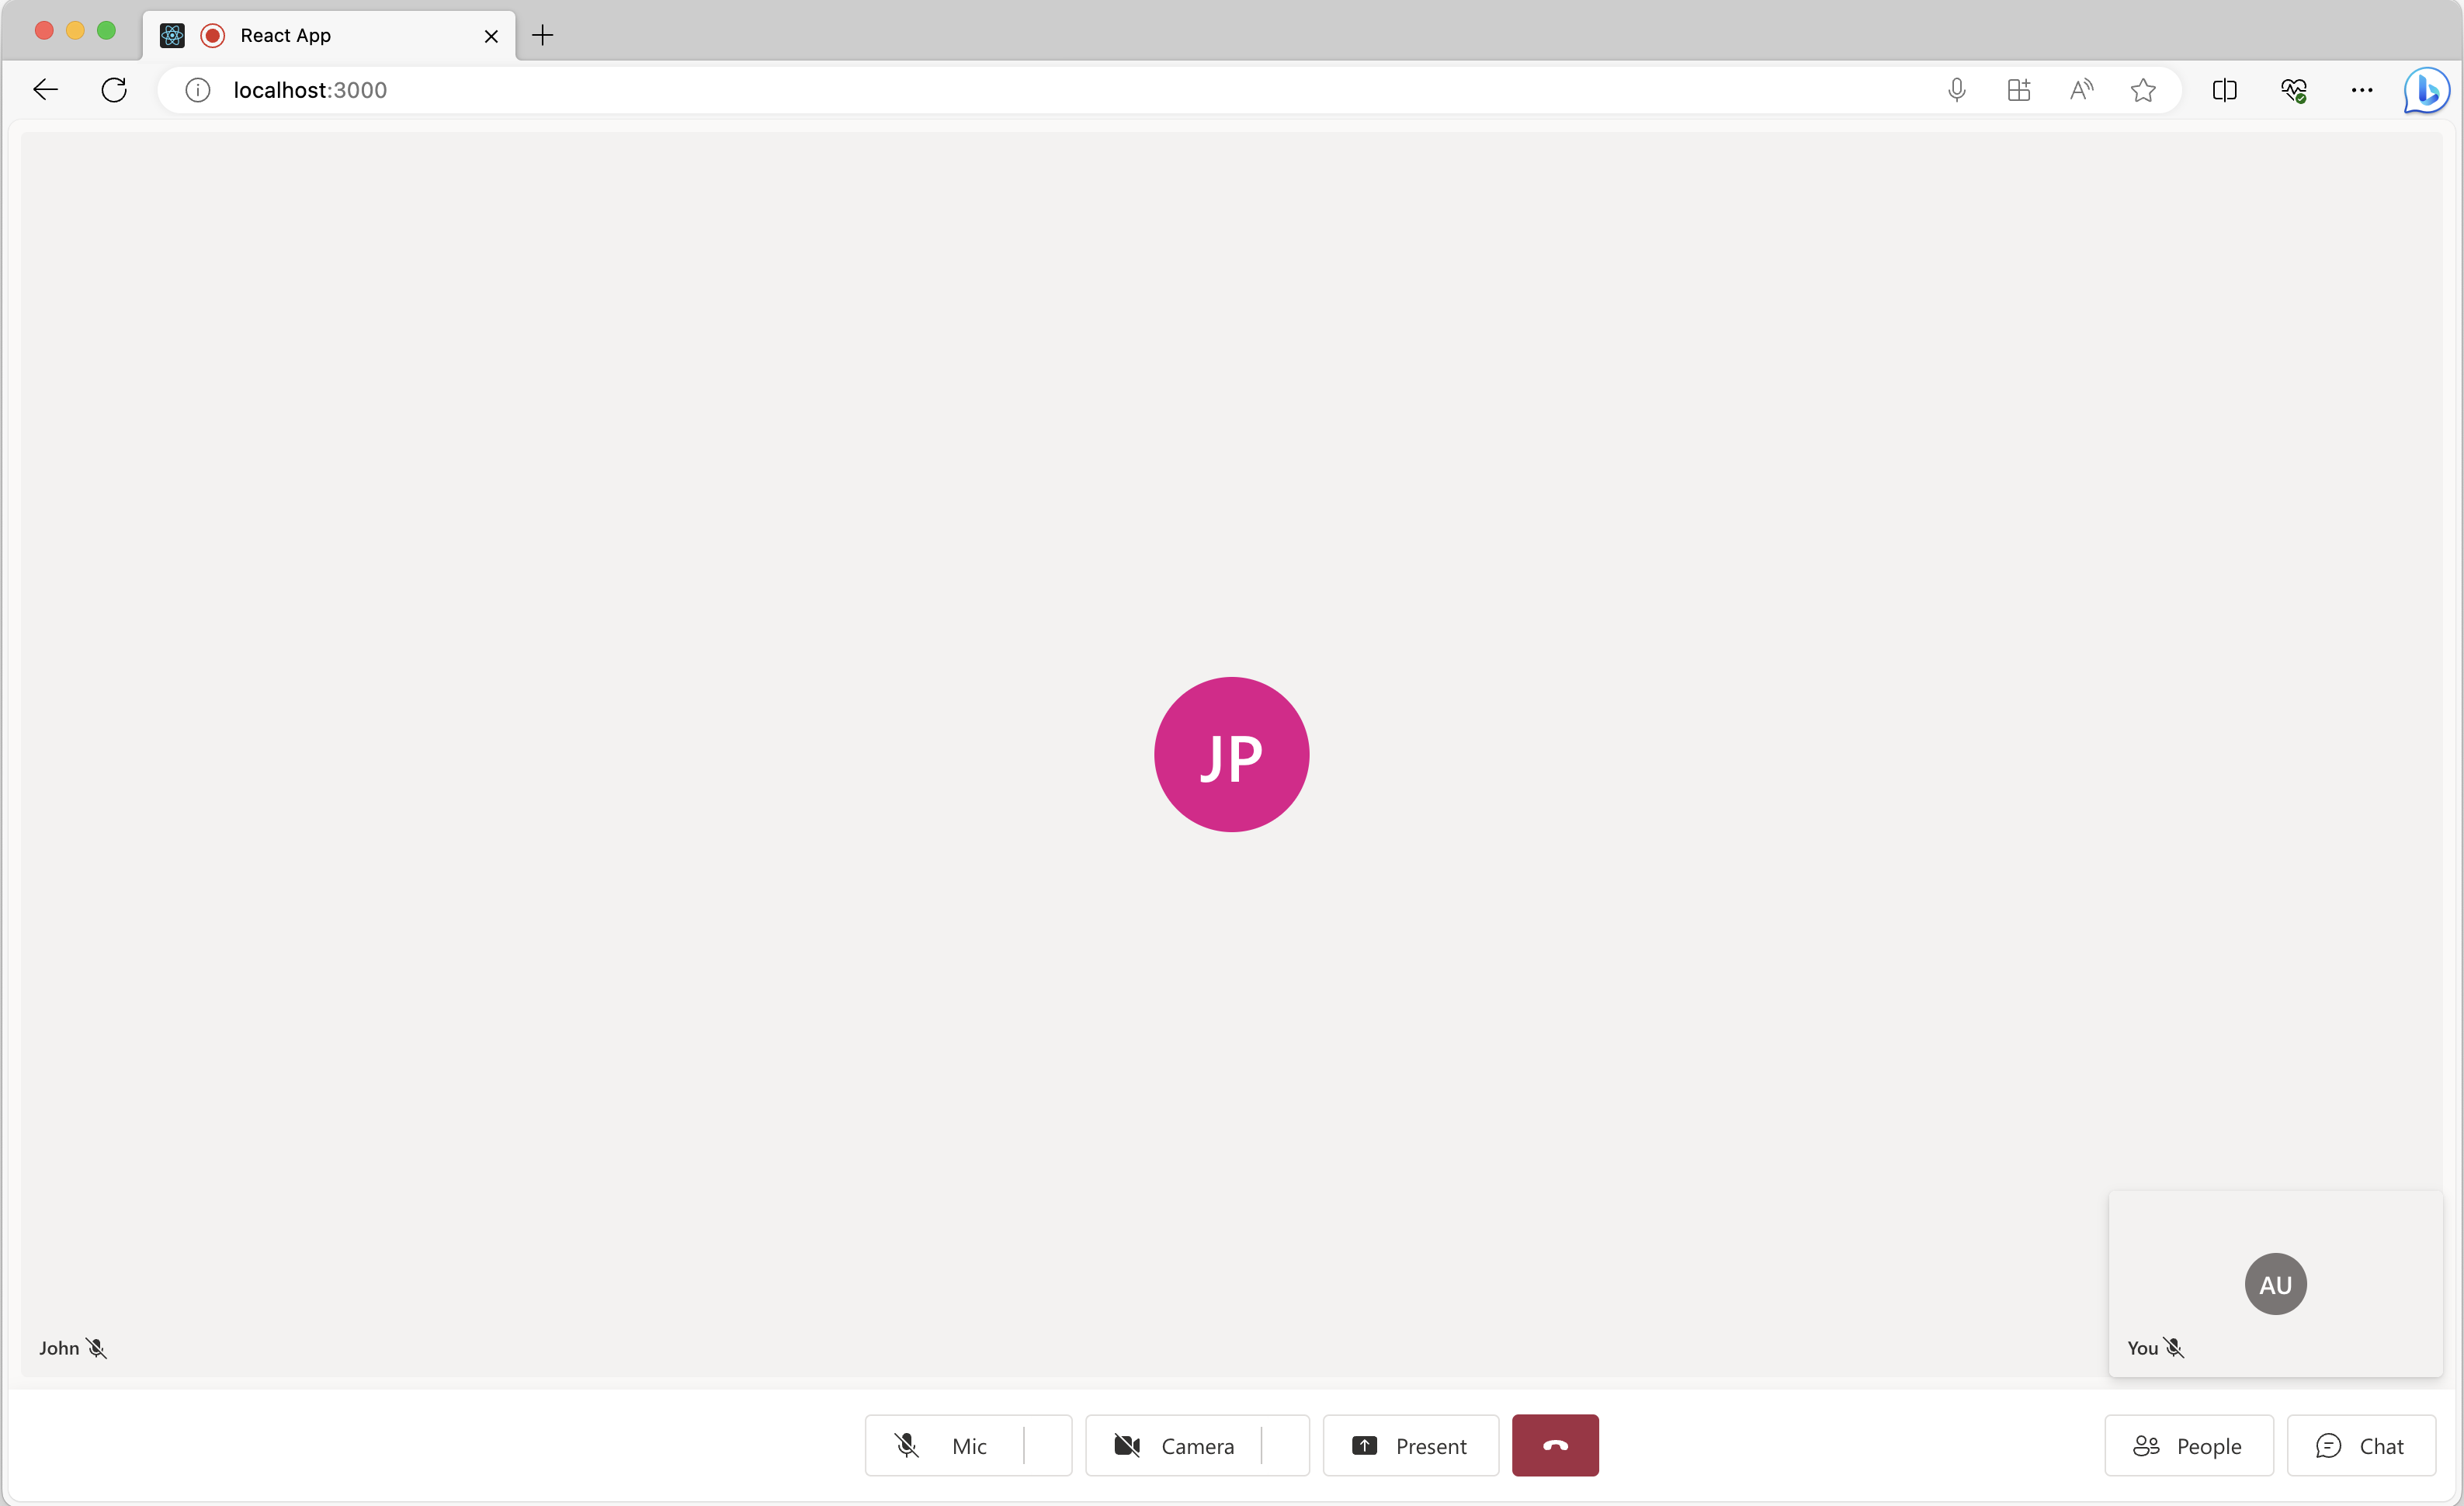Click the red end call button
Image resolution: width=2464 pixels, height=1506 pixels.
(x=1554, y=1445)
